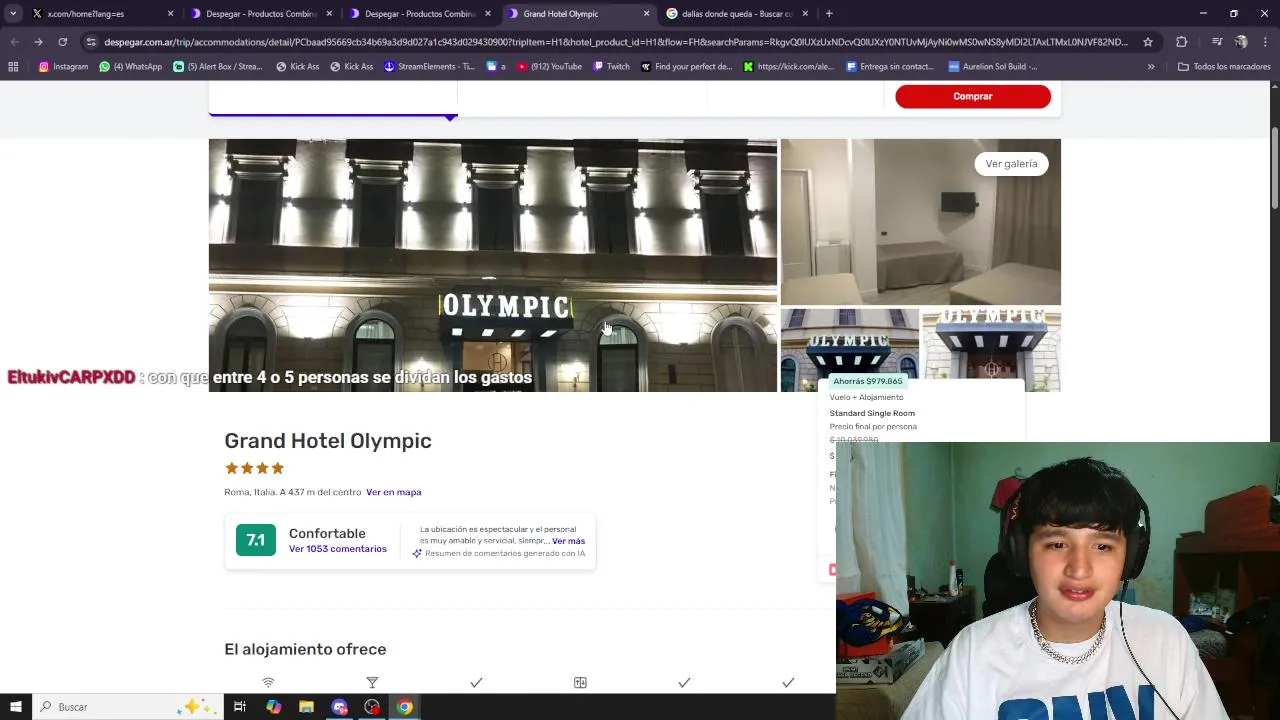Open the Discord taskbar icon
This screenshot has height=720, width=1280.
[x=339, y=707]
